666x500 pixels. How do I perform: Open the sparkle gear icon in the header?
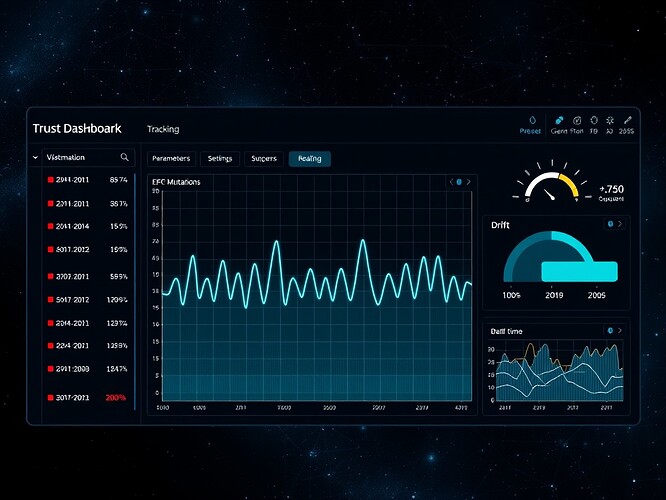tap(610, 121)
